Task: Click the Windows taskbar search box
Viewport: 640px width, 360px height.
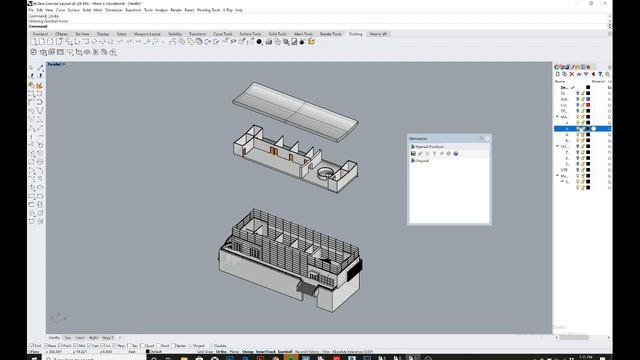Action: (94, 358)
